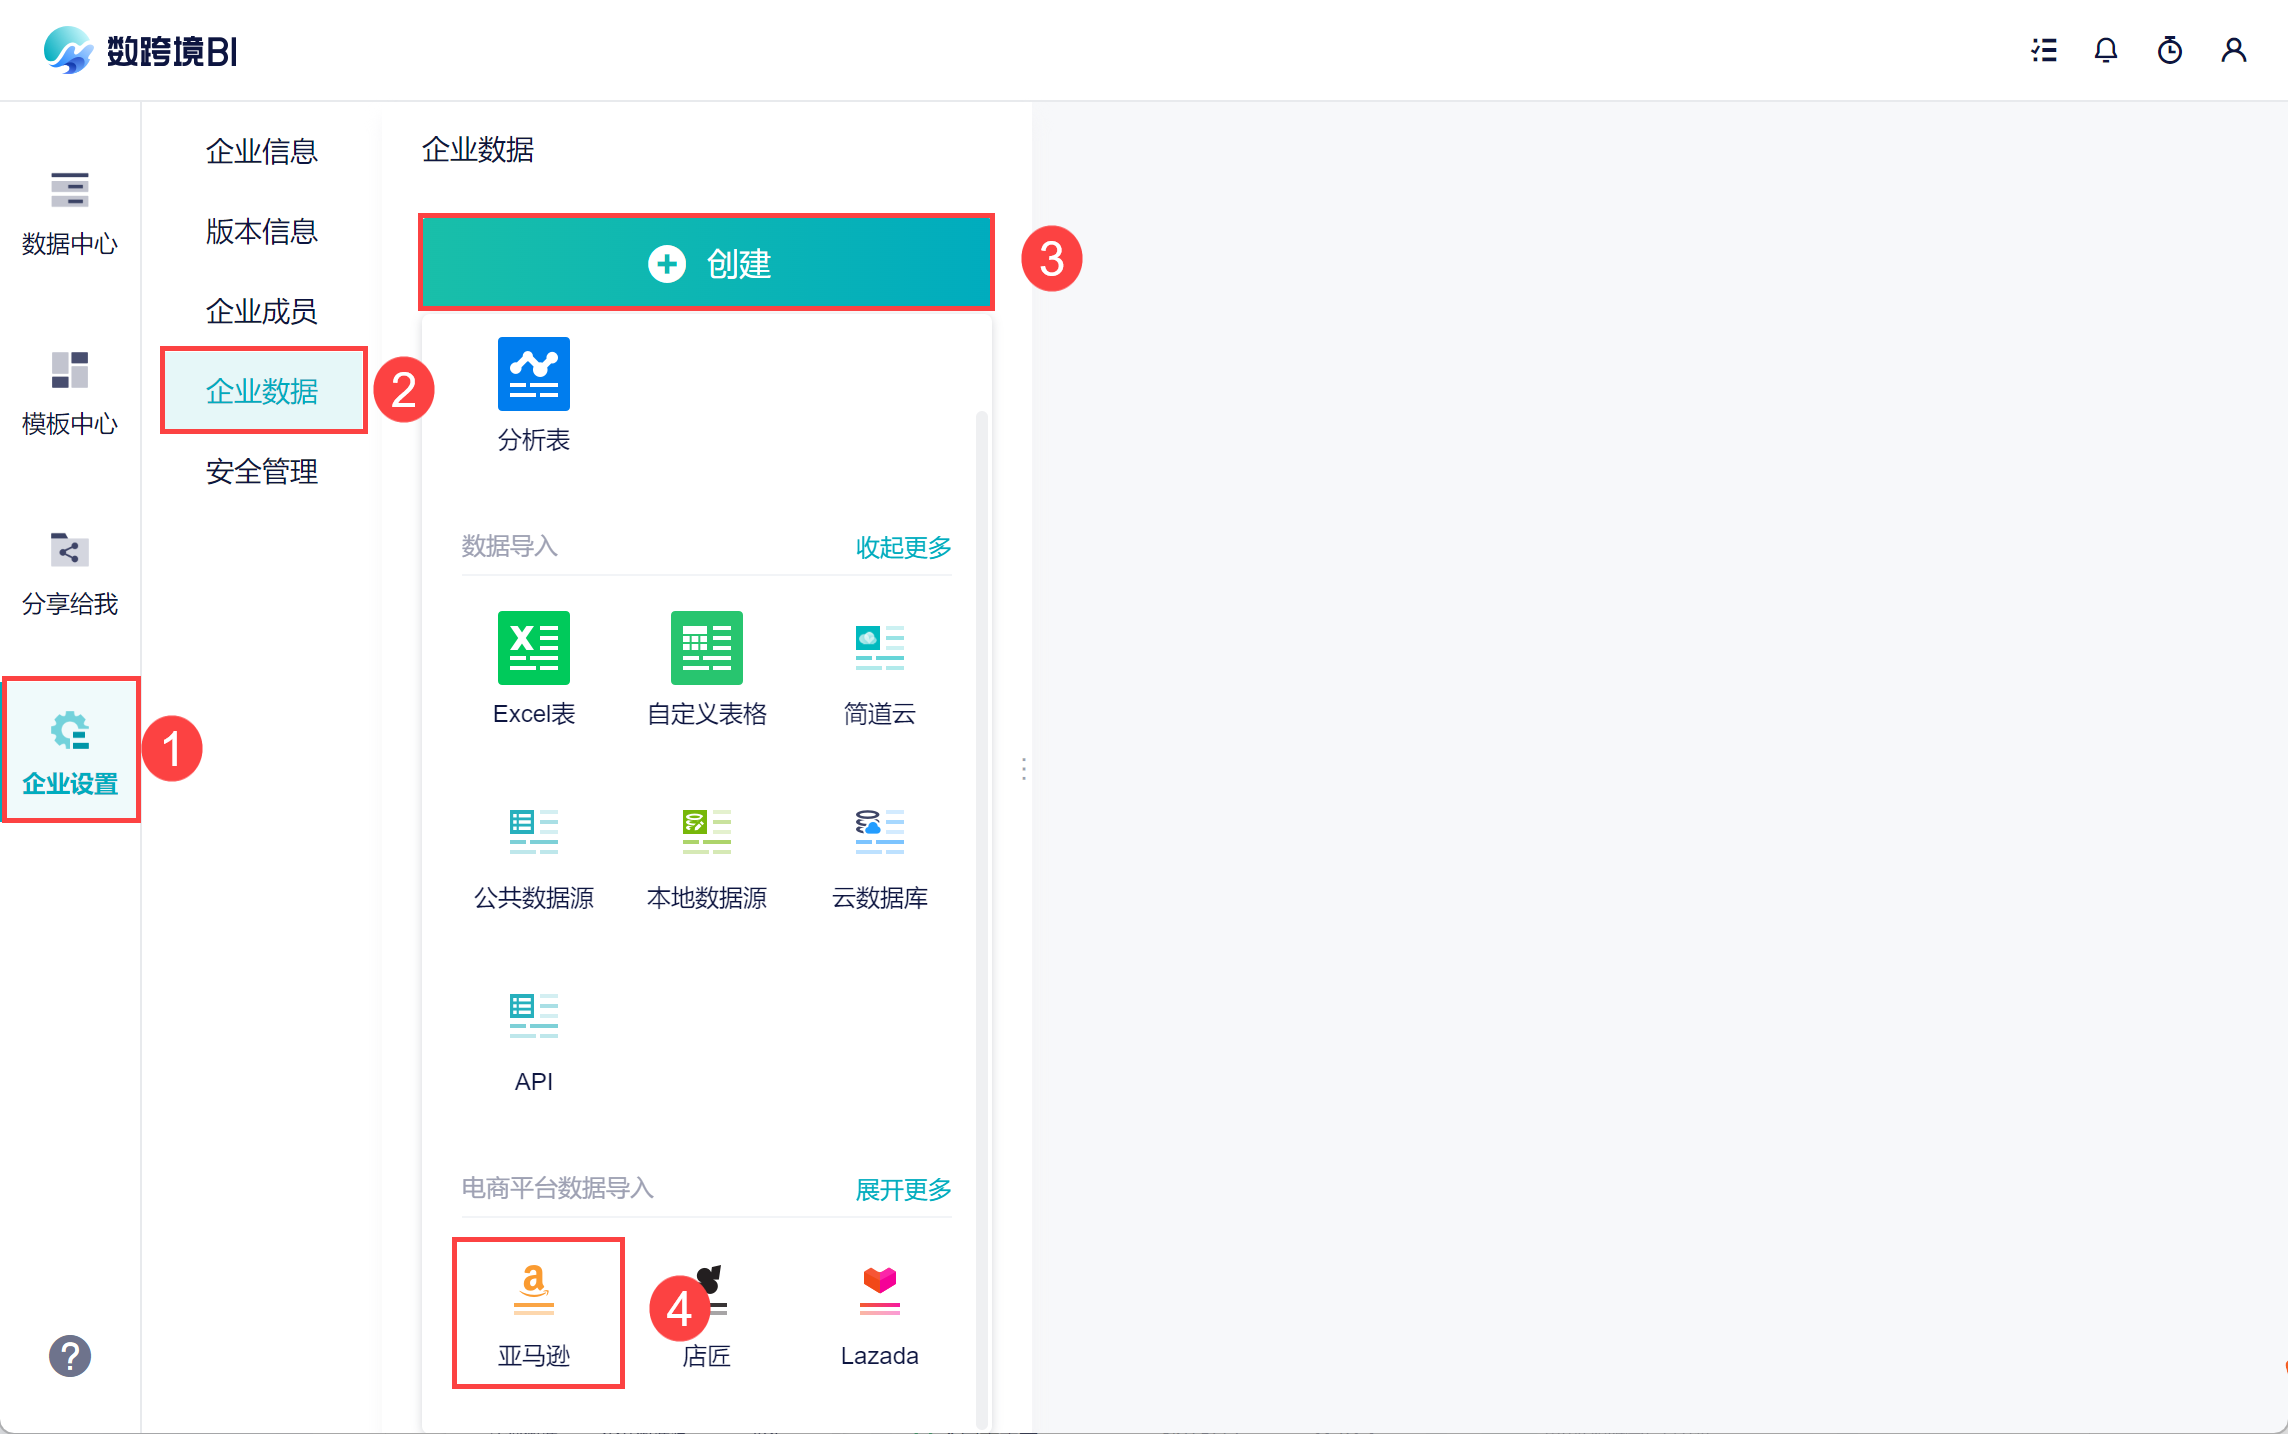Open the notification bell
2288x1434 pixels.
pyautogui.click(x=2105, y=50)
